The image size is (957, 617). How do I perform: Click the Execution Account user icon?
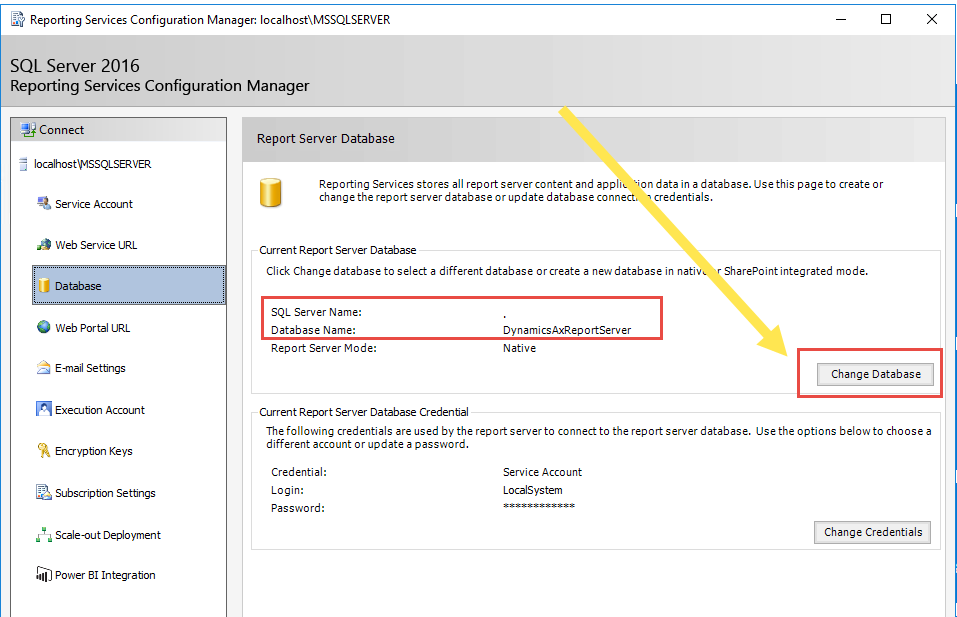[43, 409]
